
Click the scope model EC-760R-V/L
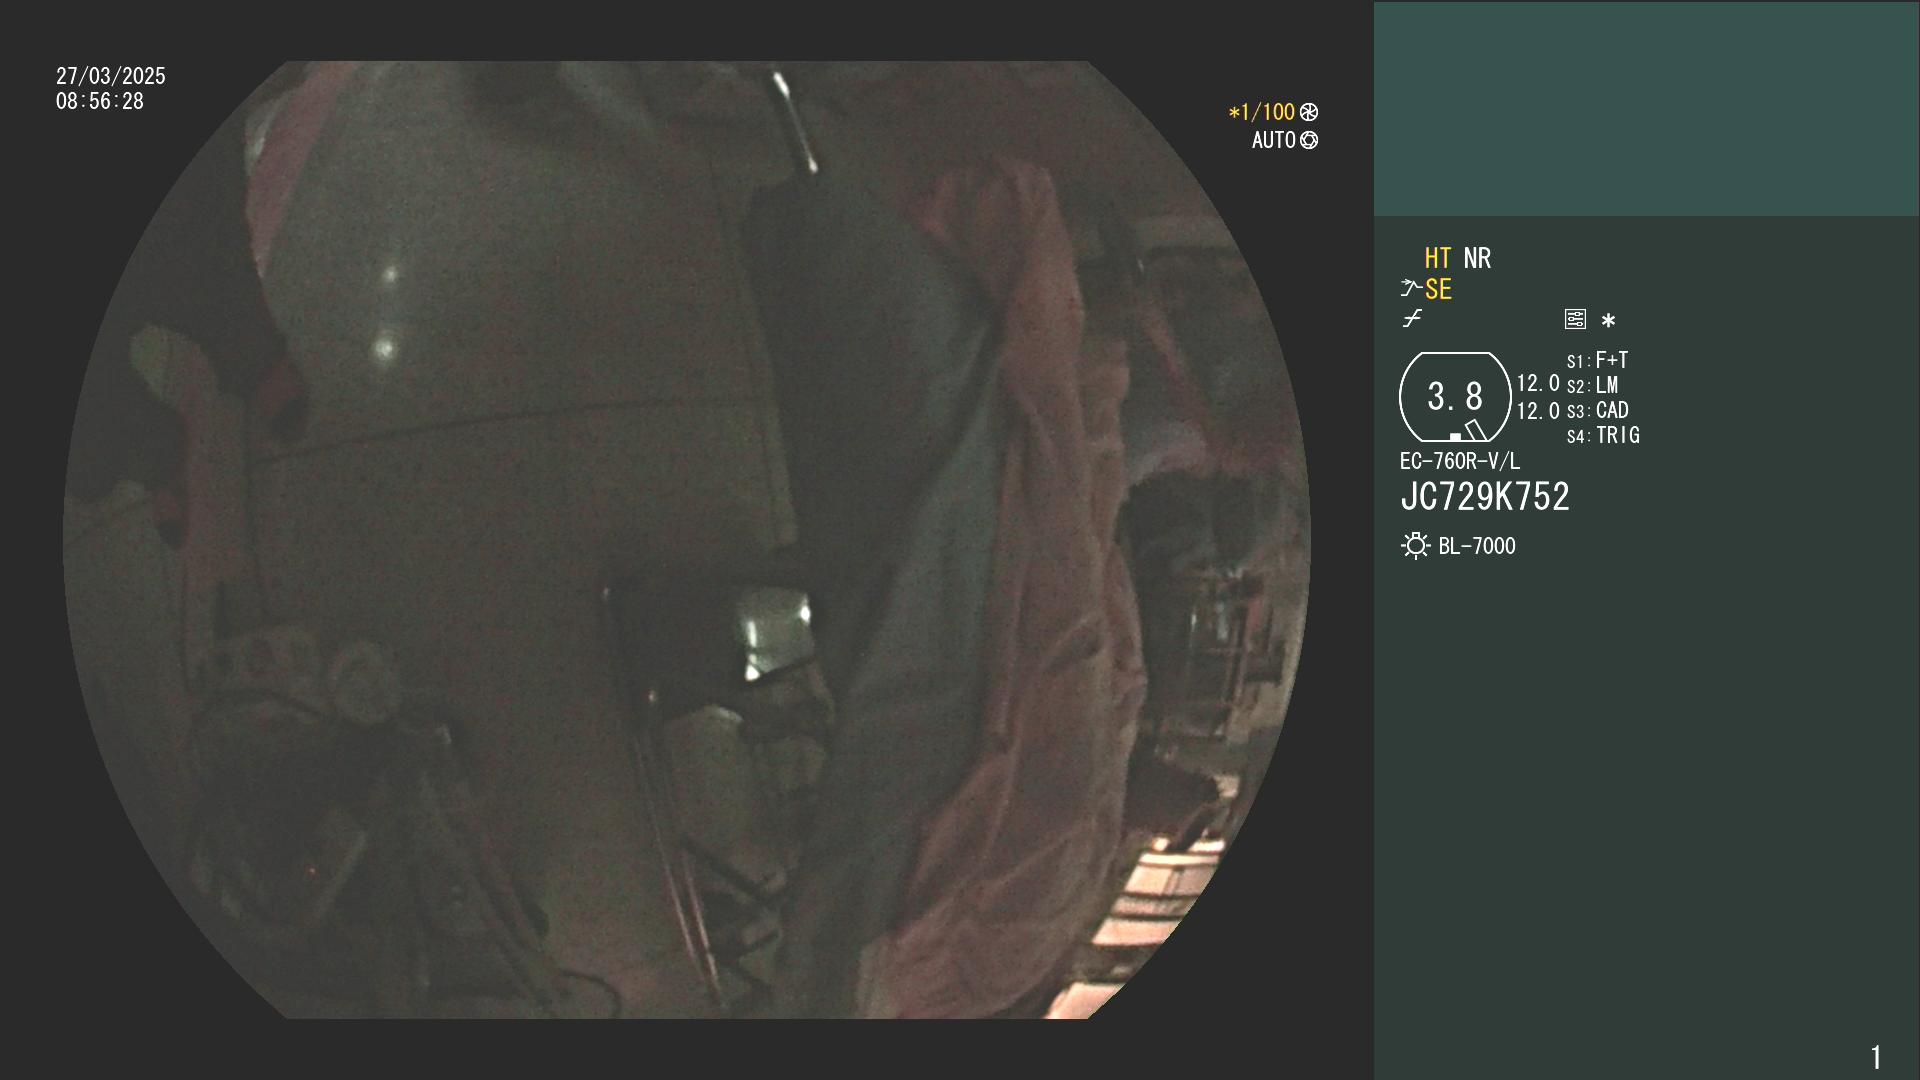(1460, 461)
